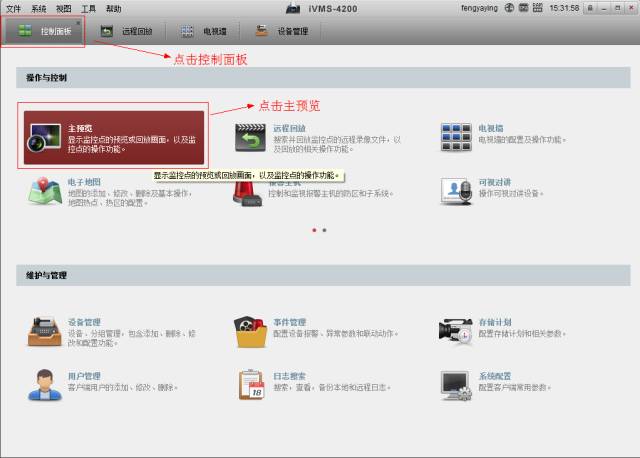
Task: Open the 用户管理 user management module
Action: pyautogui.click(x=45, y=383)
